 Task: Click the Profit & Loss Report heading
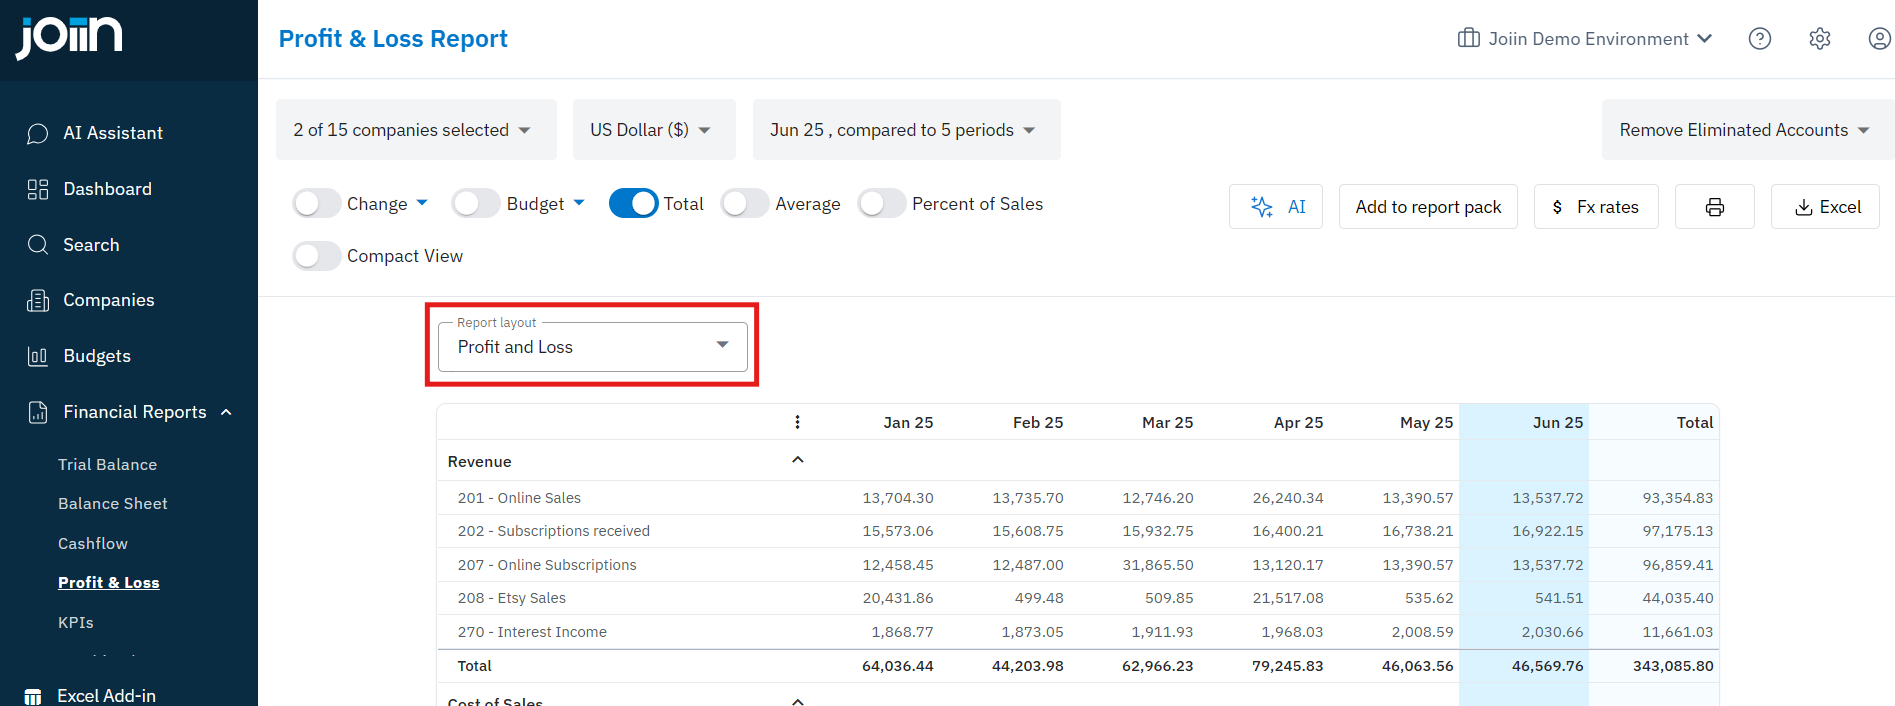[393, 39]
